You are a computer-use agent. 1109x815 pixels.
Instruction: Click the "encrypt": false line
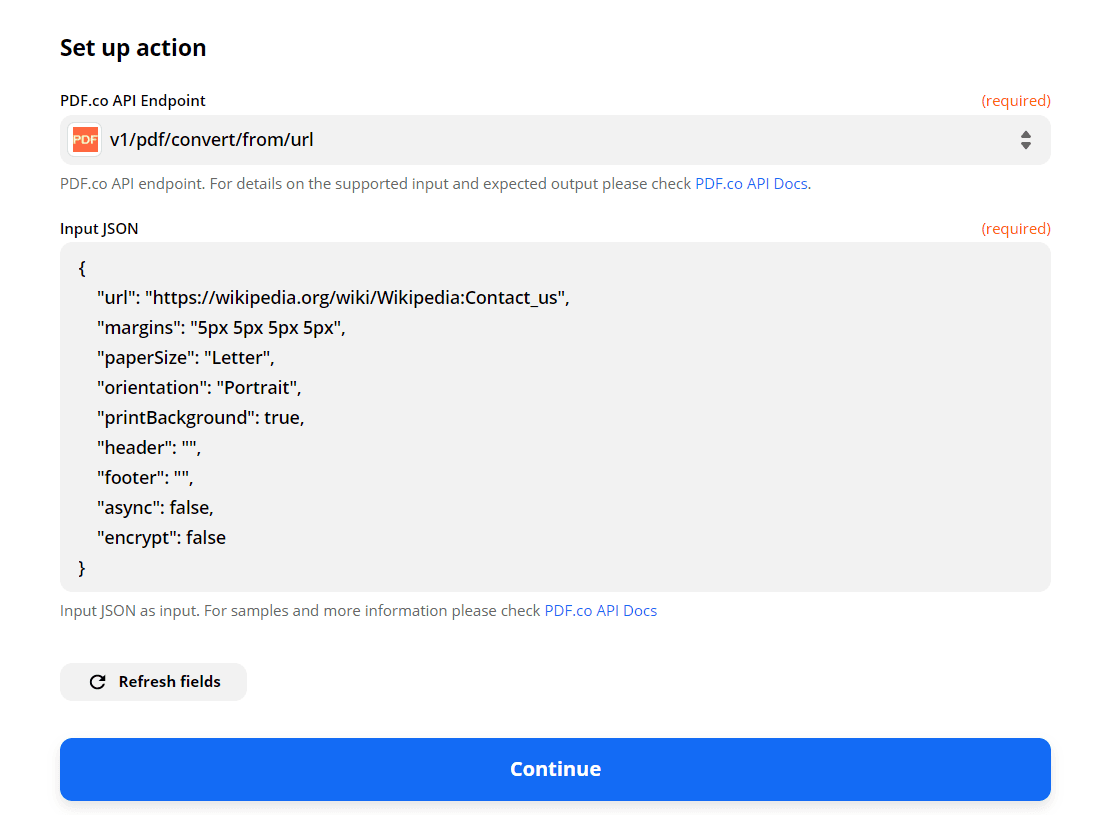point(161,538)
